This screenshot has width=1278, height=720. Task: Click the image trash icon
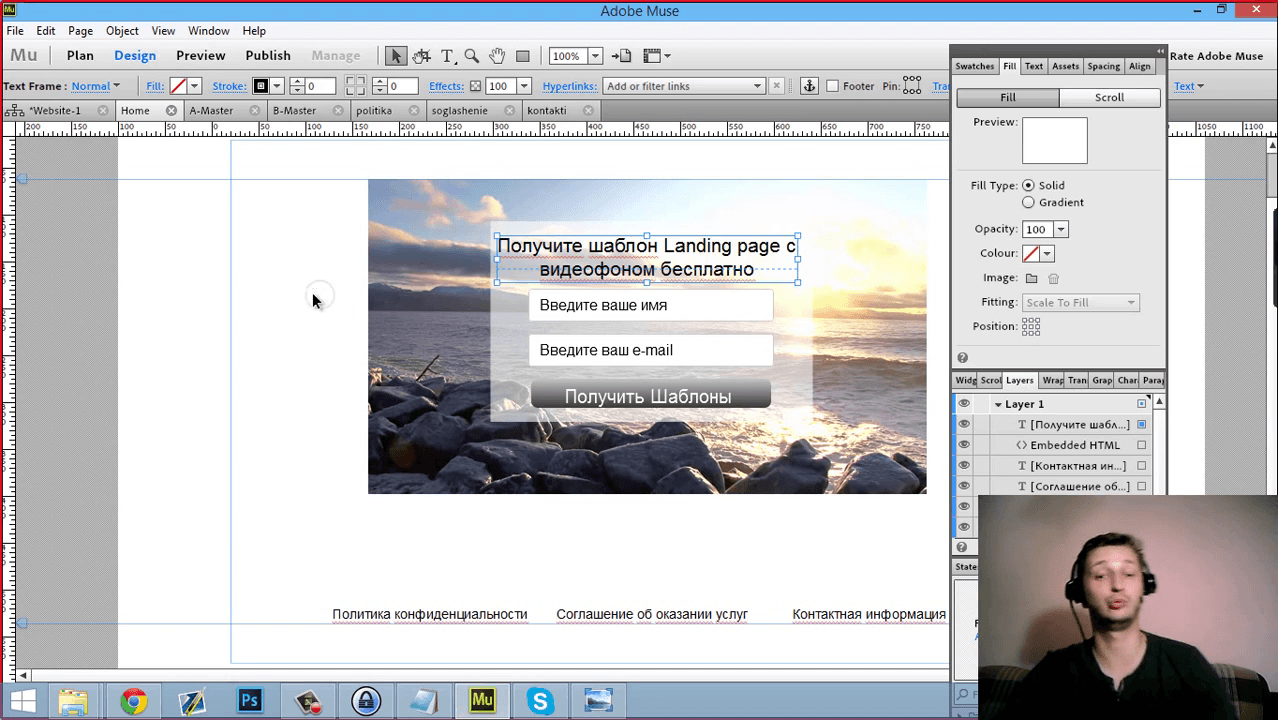click(1053, 279)
